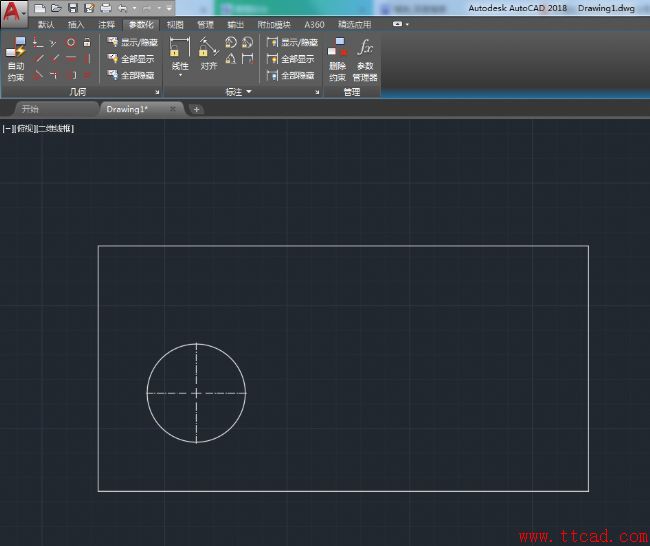Open the 附加模块 ribbon tab
This screenshot has height=546, width=650.
click(274, 24)
